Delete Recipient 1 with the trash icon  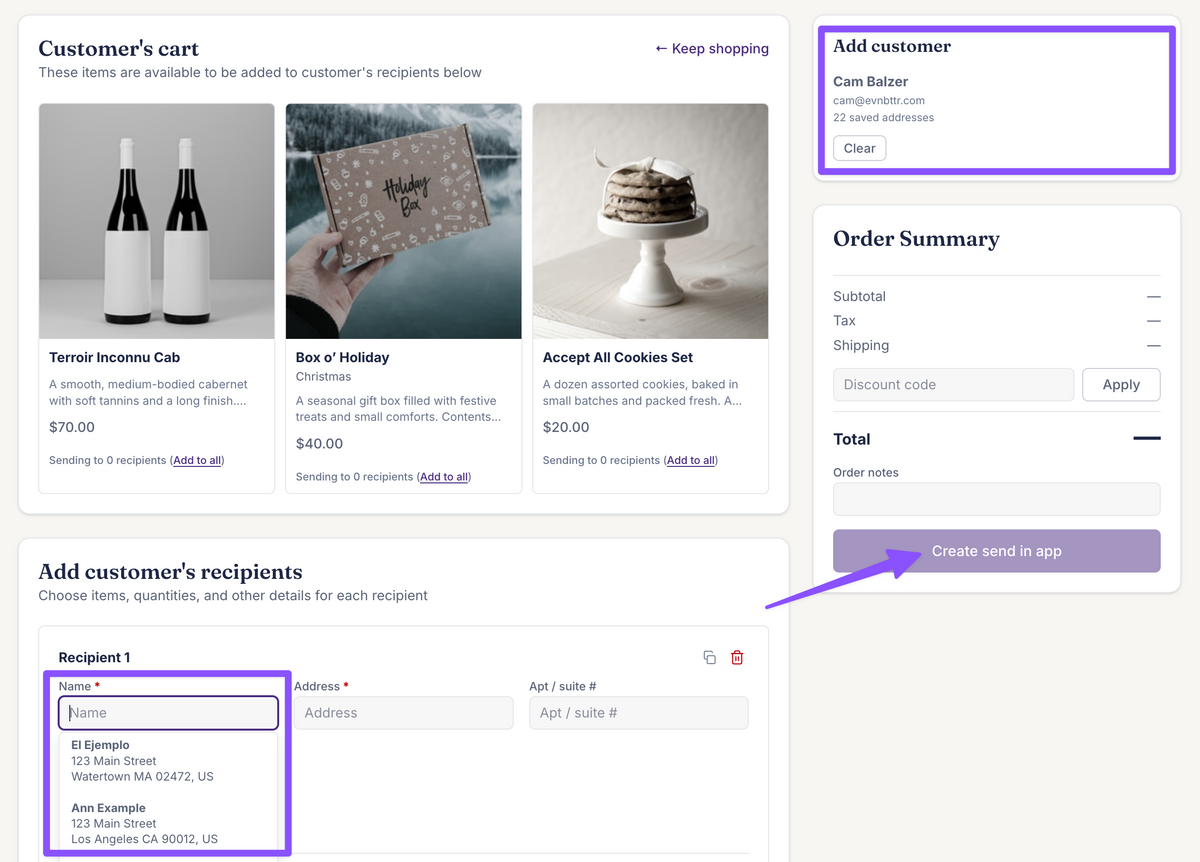(737, 657)
